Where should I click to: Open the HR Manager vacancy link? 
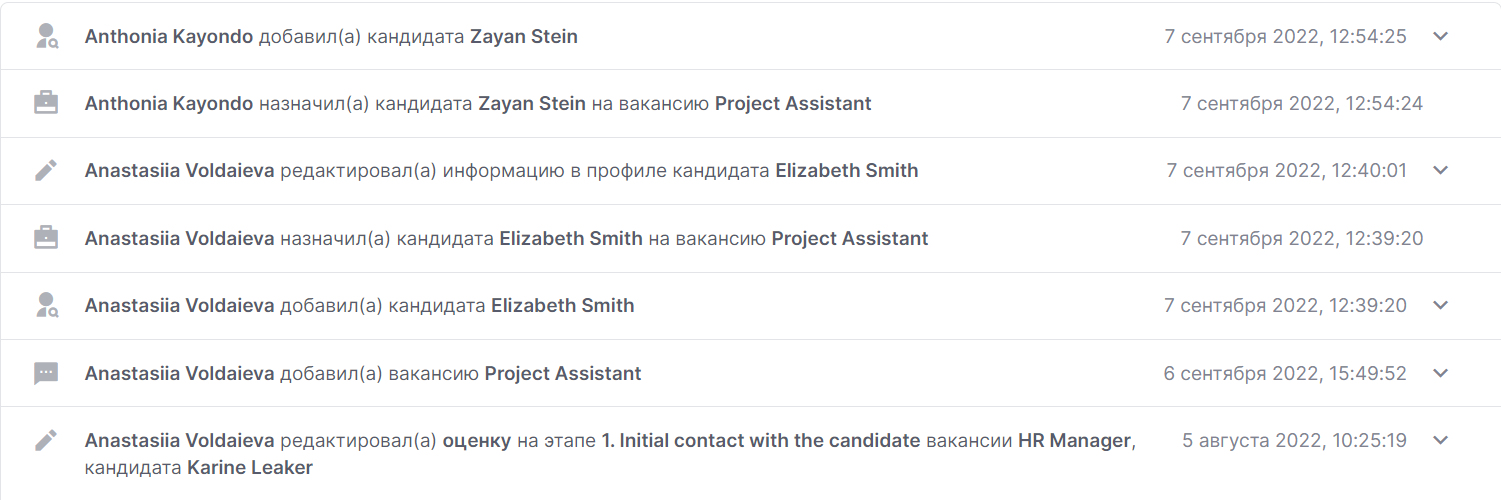1075,440
